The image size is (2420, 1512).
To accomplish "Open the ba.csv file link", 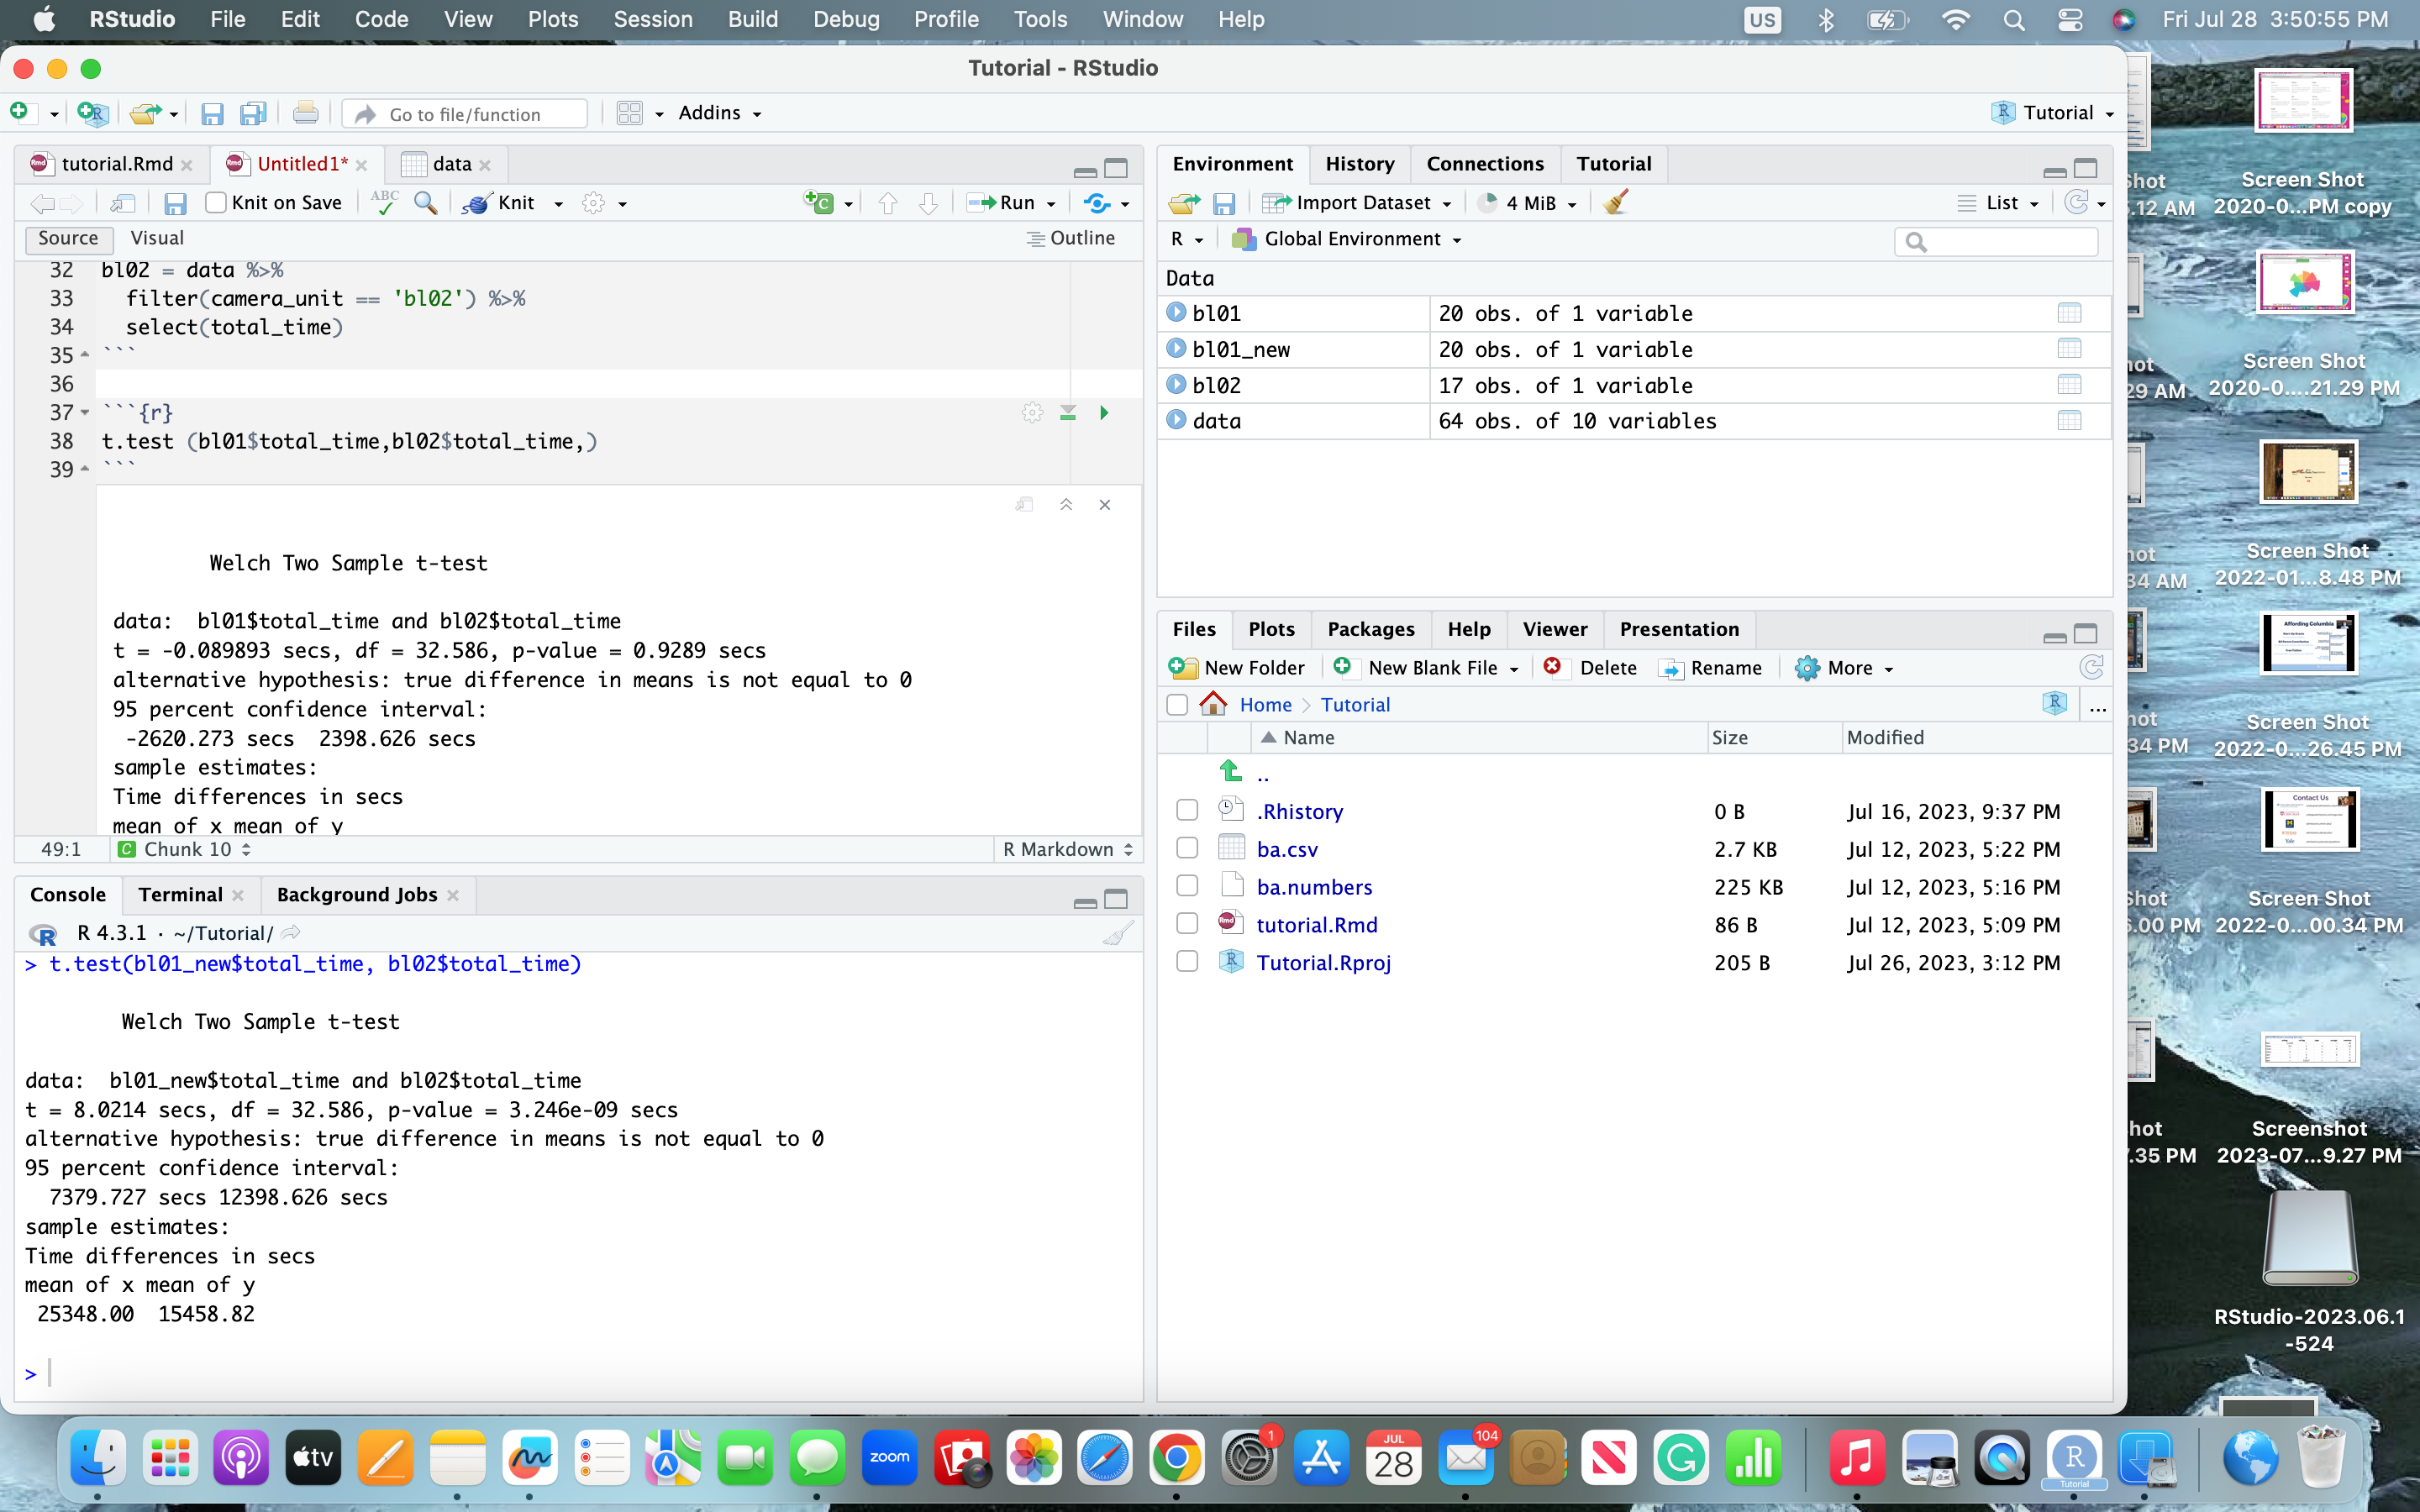I will (x=1287, y=849).
